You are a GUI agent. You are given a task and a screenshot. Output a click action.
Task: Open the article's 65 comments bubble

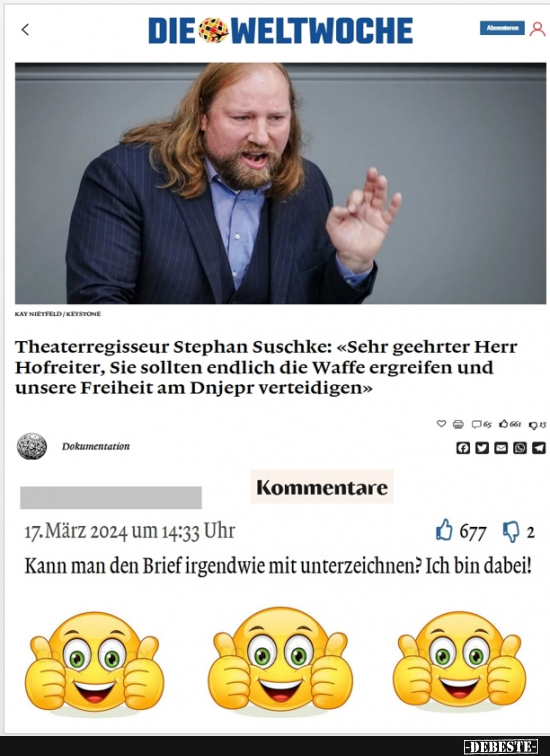482,424
